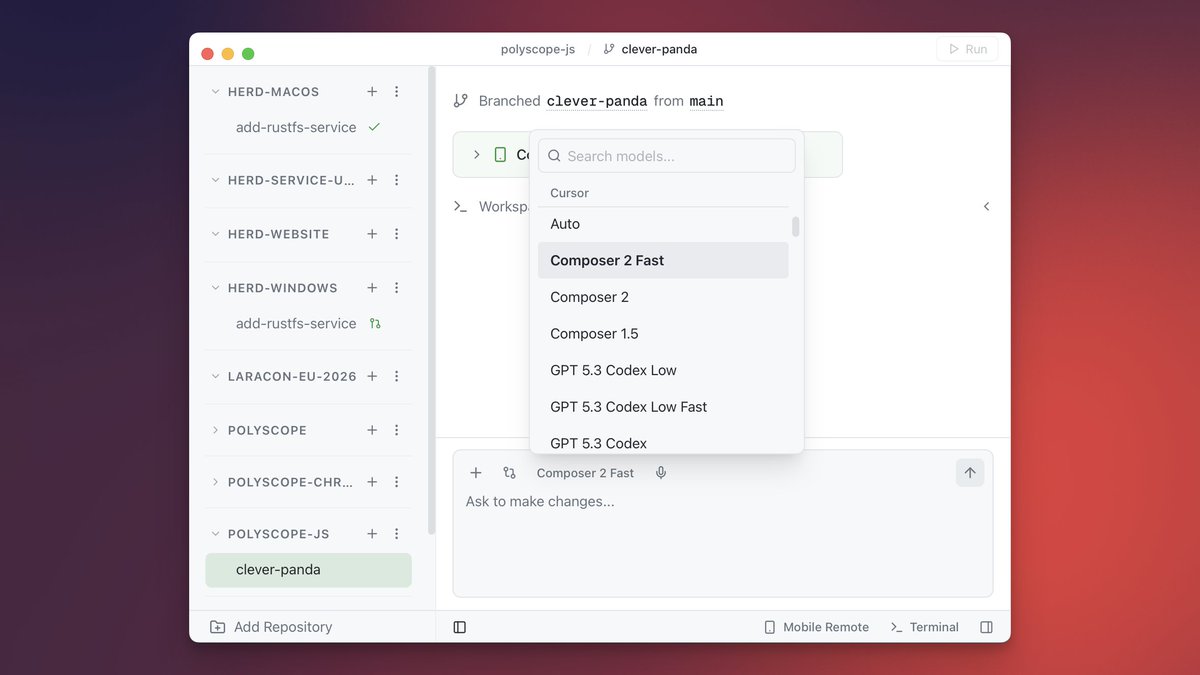Screen dimensions: 1200x675
Task: Click sidebar scrollbar
Action: pos(432,300)
